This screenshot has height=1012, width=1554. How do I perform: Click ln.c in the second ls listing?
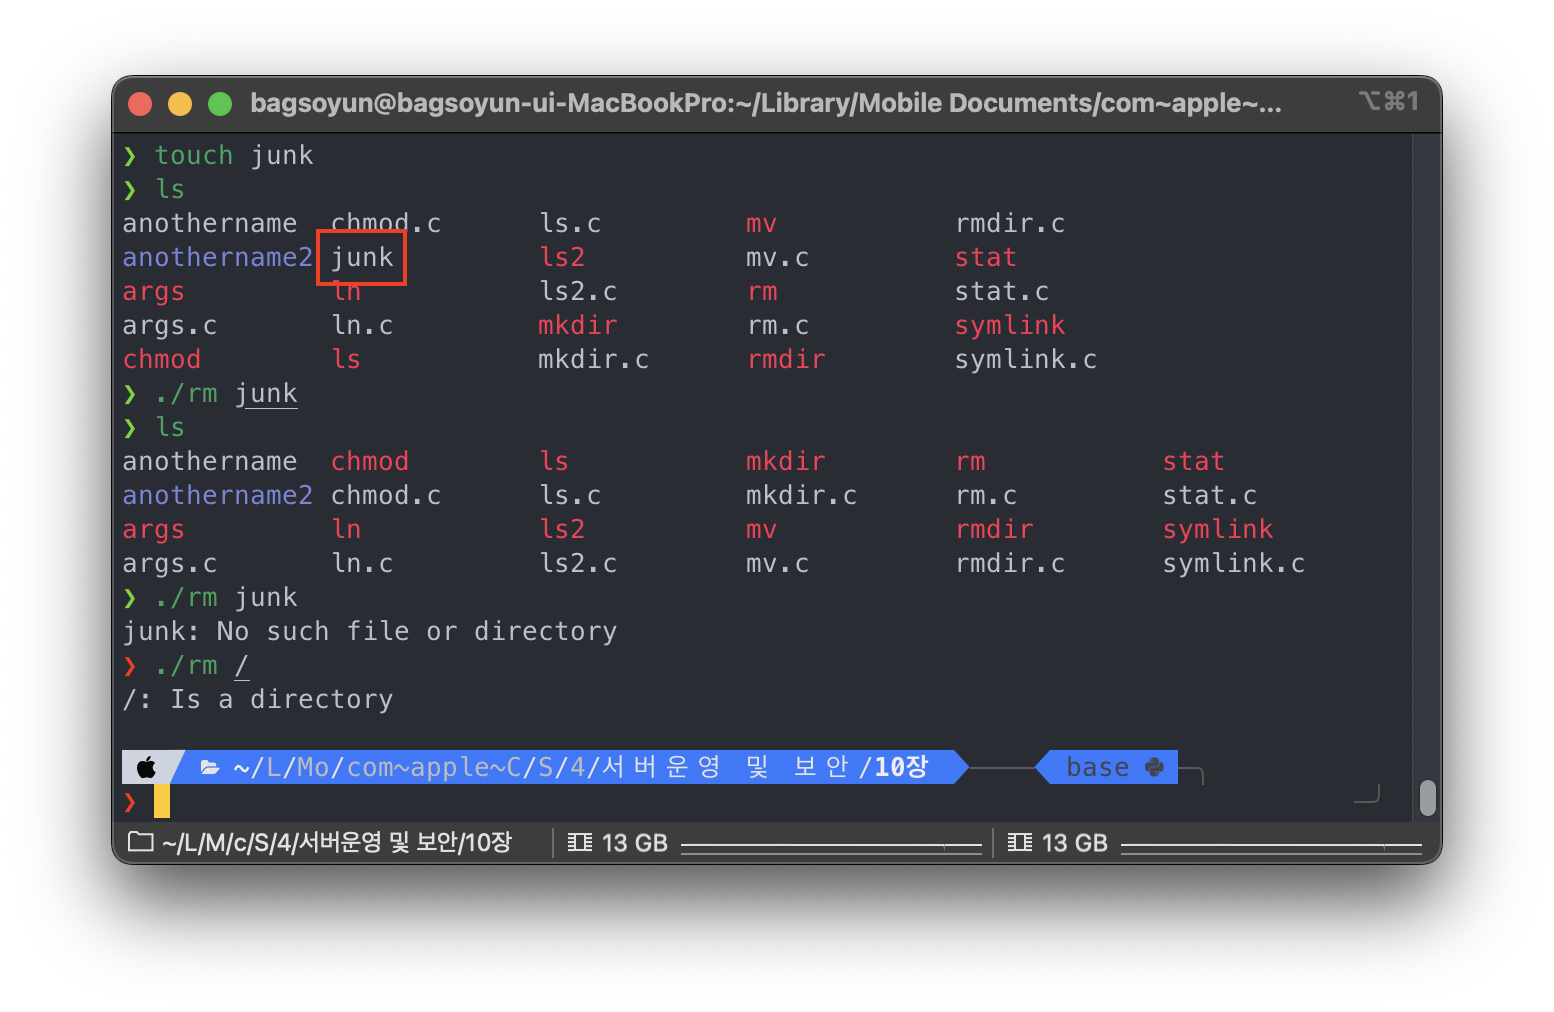point(362,563)
